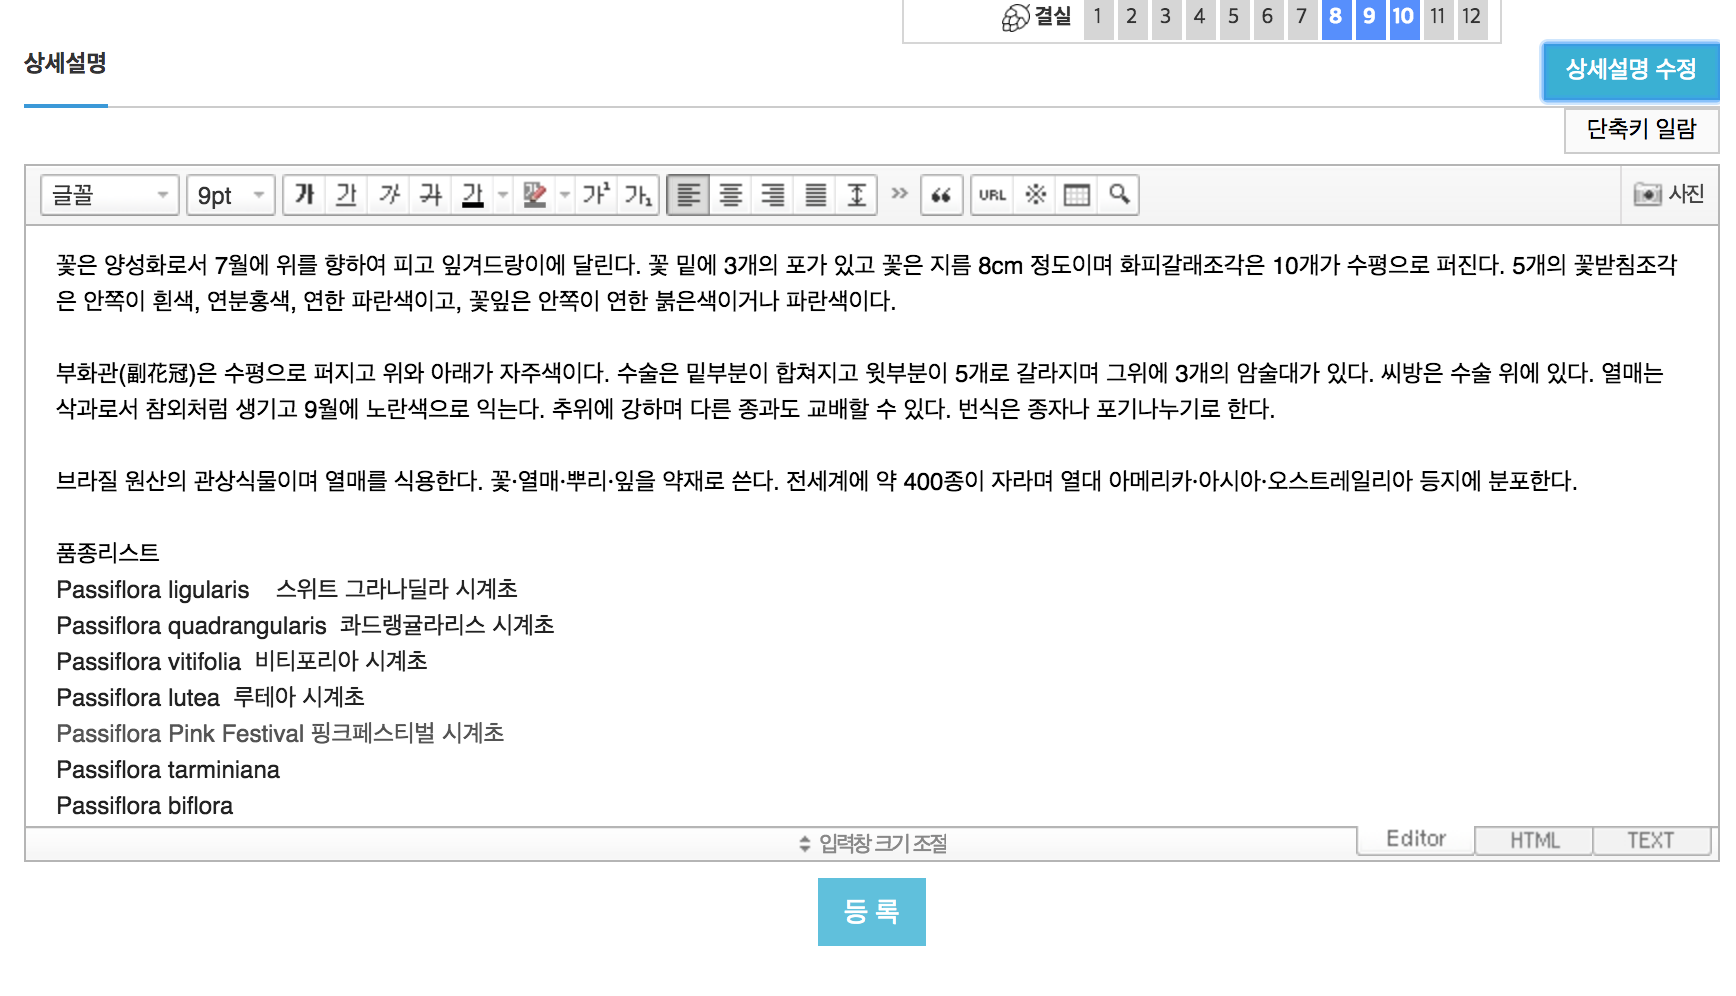The image size is (1736, 996).
Task: Click the 등록 submit button
Action: [871, 912]
